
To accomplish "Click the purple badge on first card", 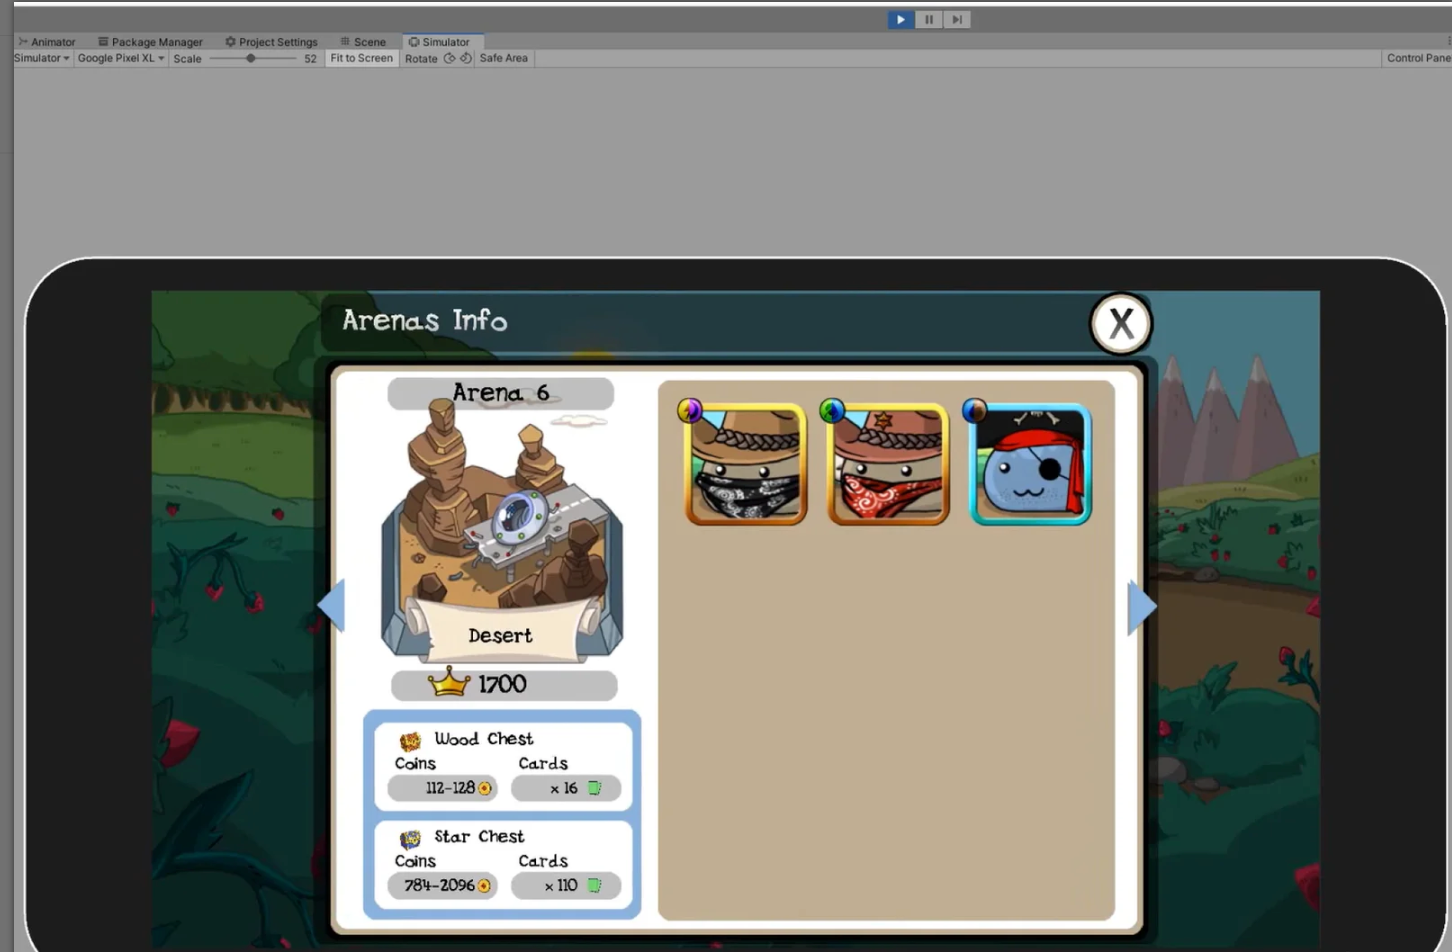I will [690, 410].
